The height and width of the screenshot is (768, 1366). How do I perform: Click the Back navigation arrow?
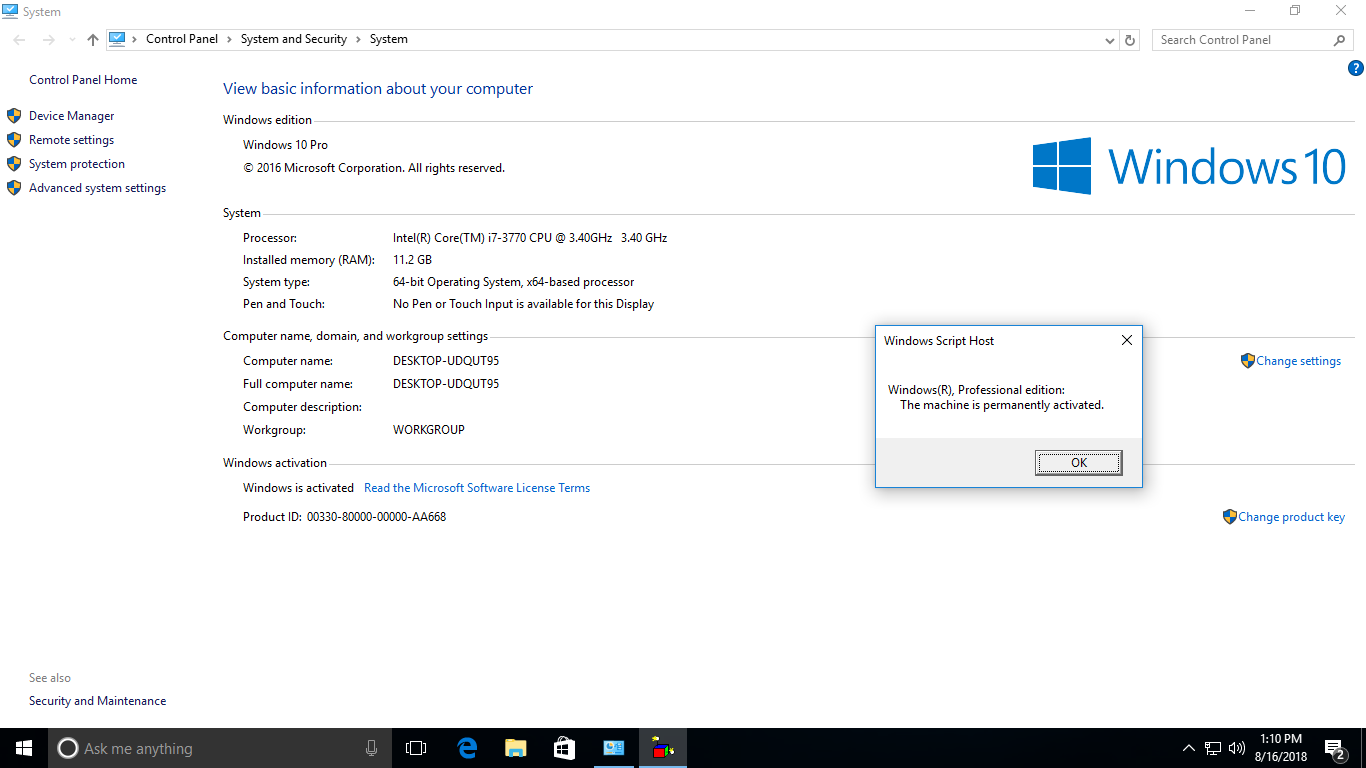point(20,40)
